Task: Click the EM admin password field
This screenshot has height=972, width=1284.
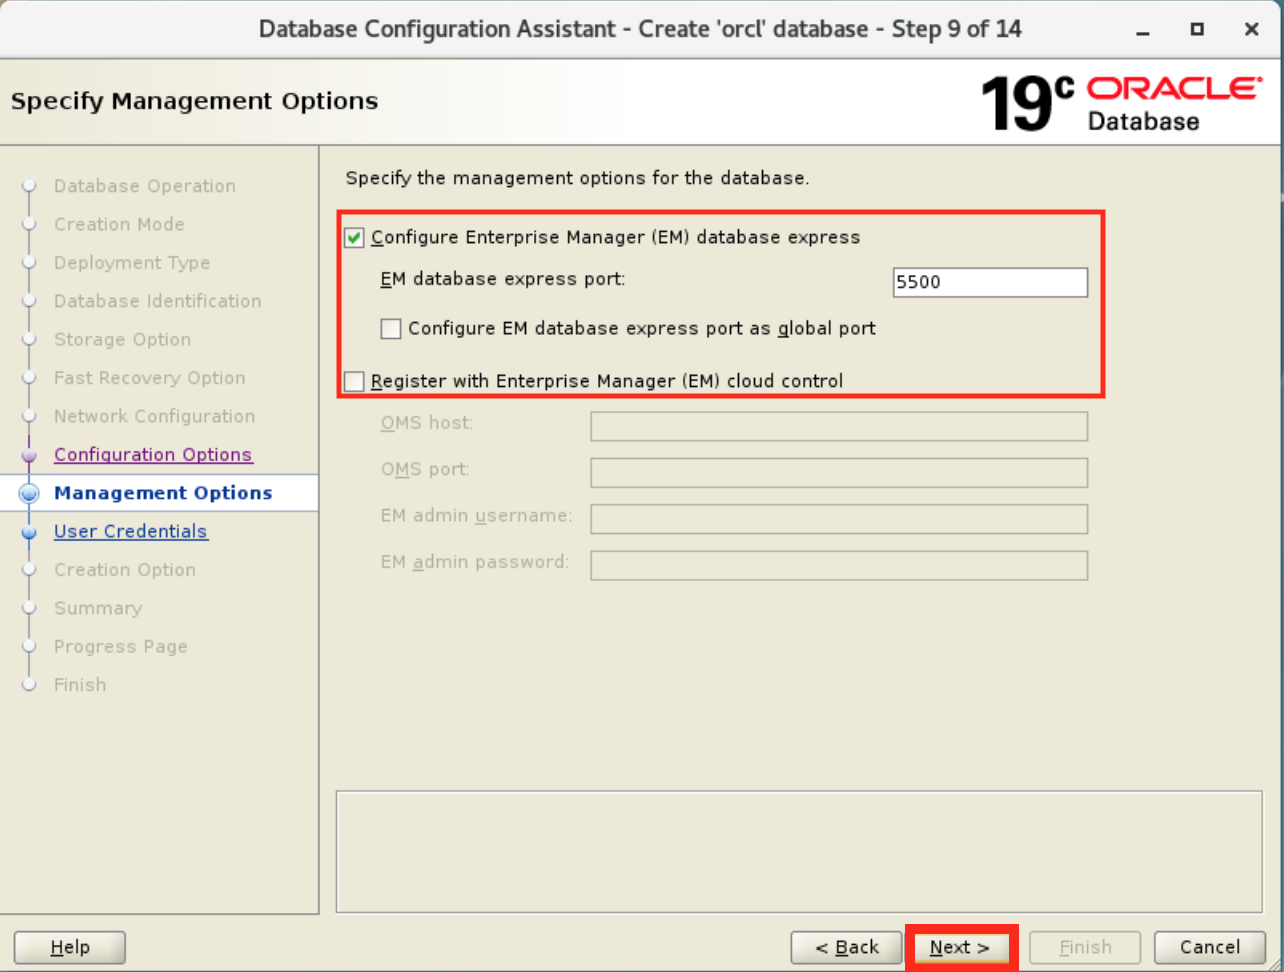Action: 839,566
